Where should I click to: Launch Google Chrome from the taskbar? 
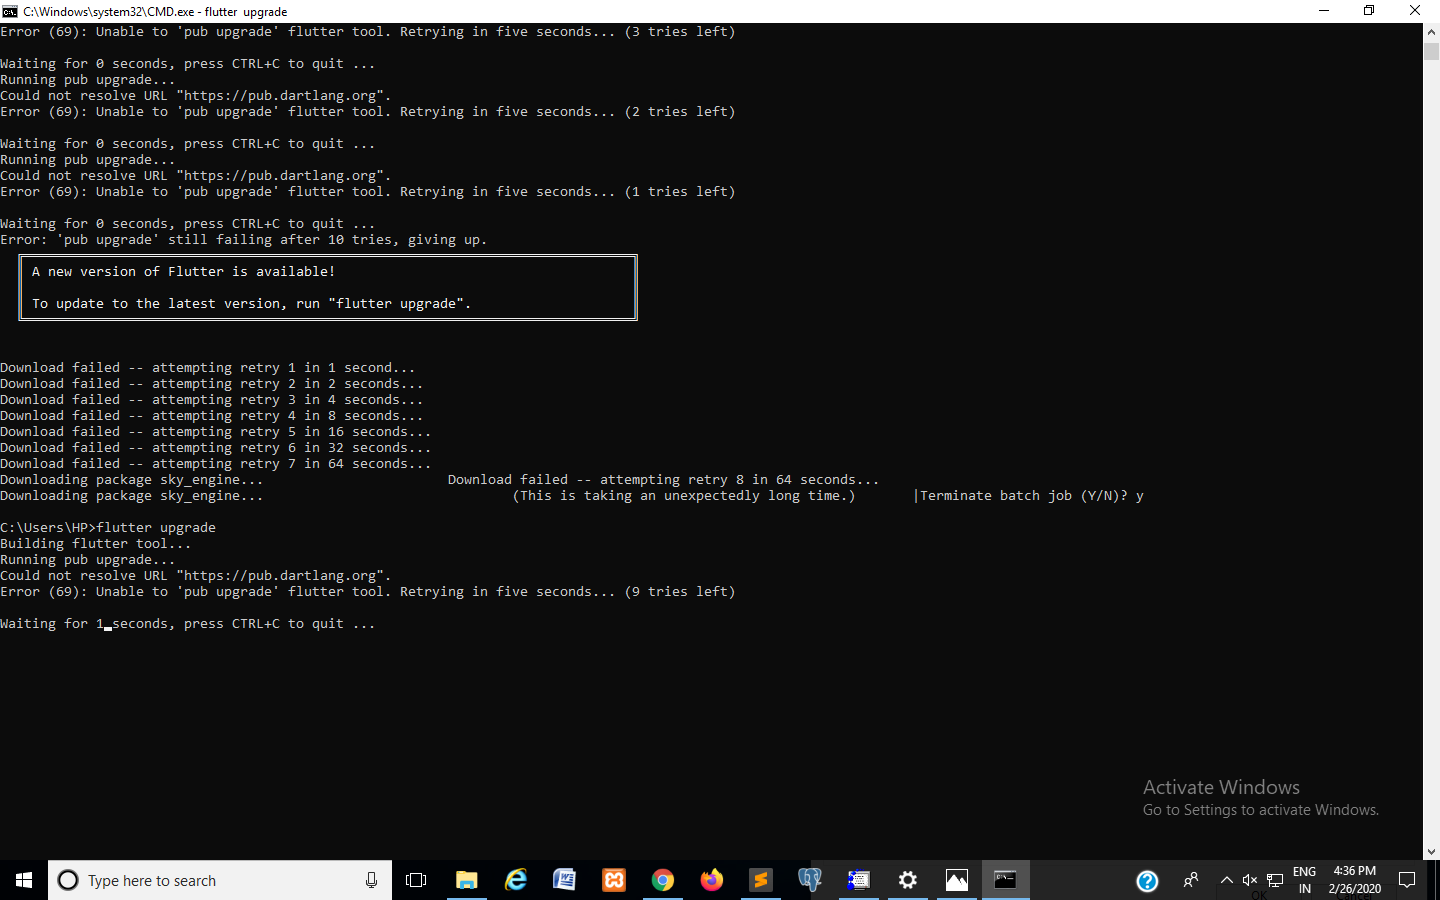(x=663, y=880)
